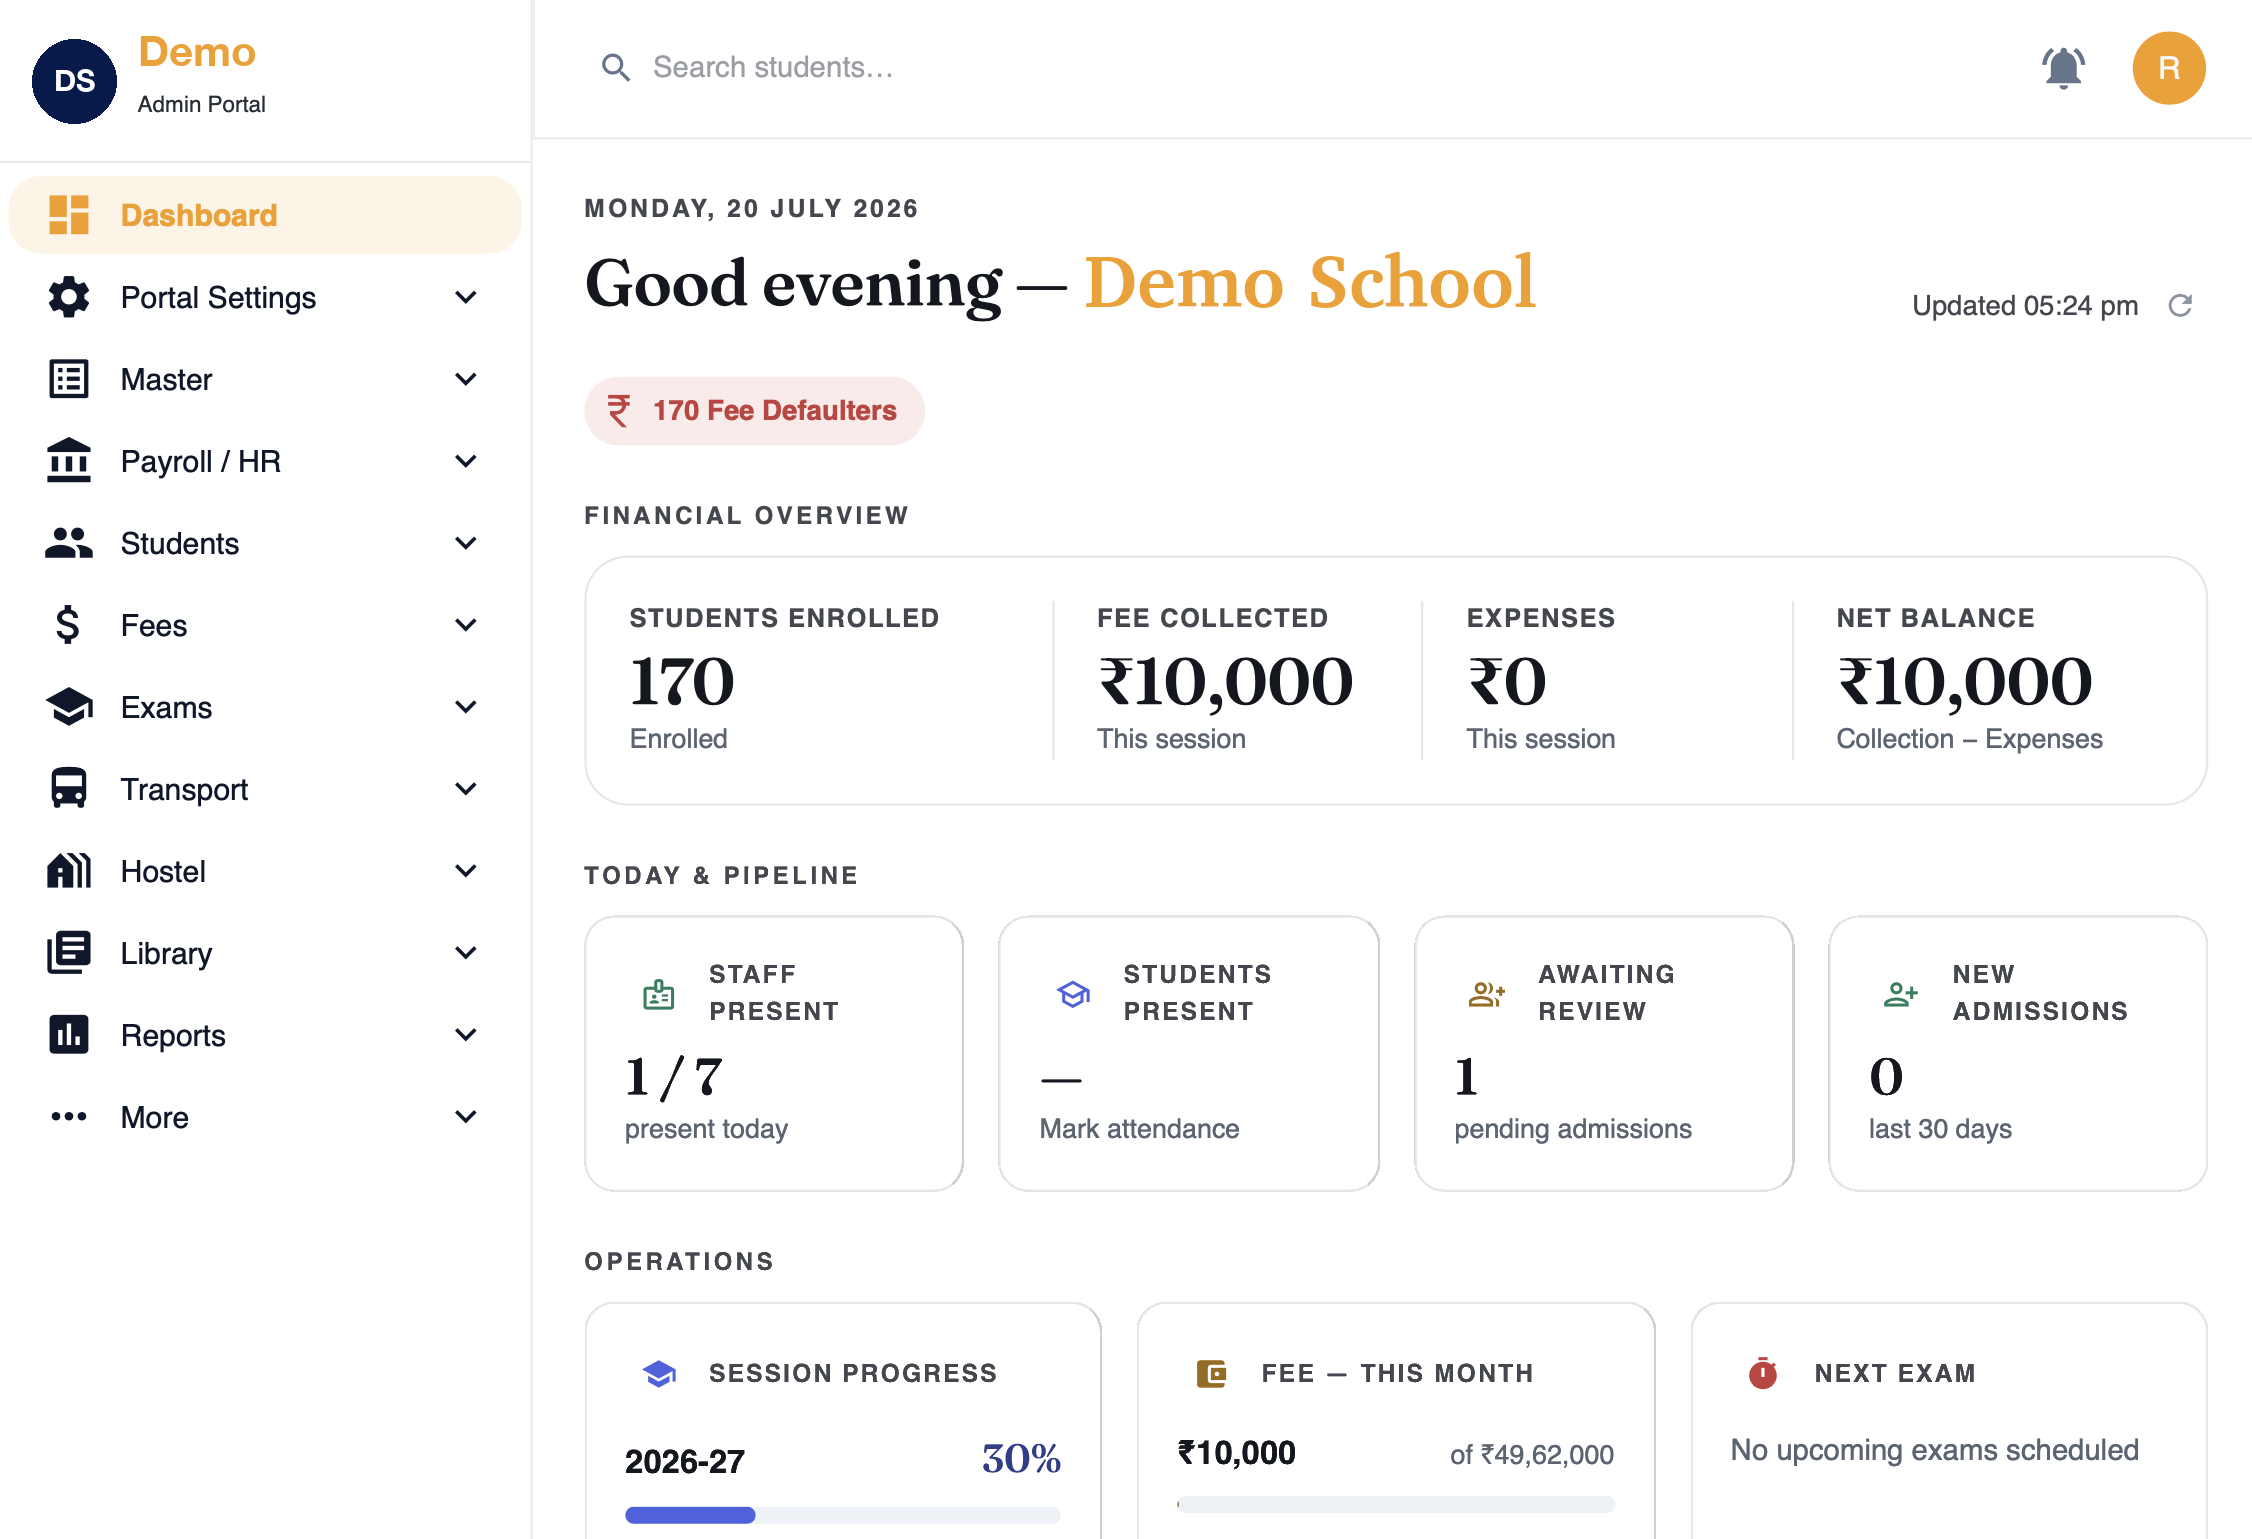This screenshot has height=1539, width=2252.
Task: Click the DS school logo
Action: (75, 81)
